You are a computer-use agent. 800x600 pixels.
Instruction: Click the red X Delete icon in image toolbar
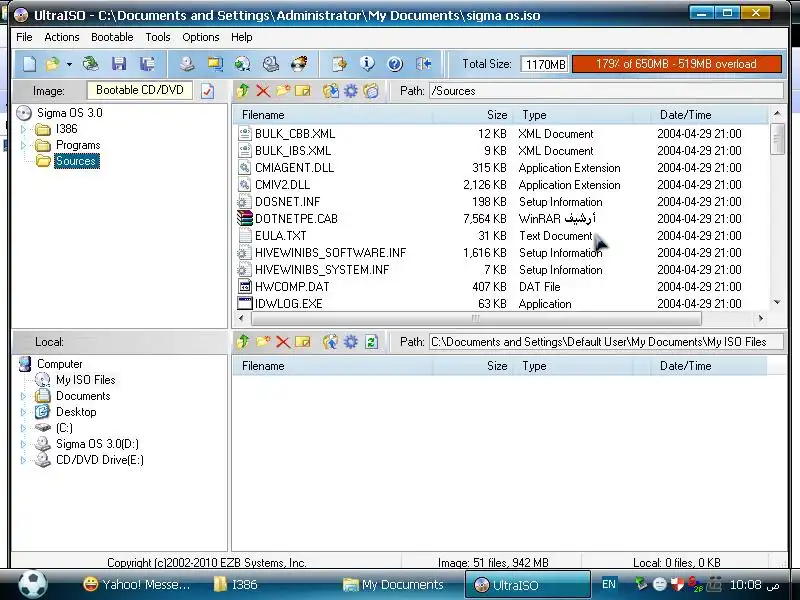point(263,91)
